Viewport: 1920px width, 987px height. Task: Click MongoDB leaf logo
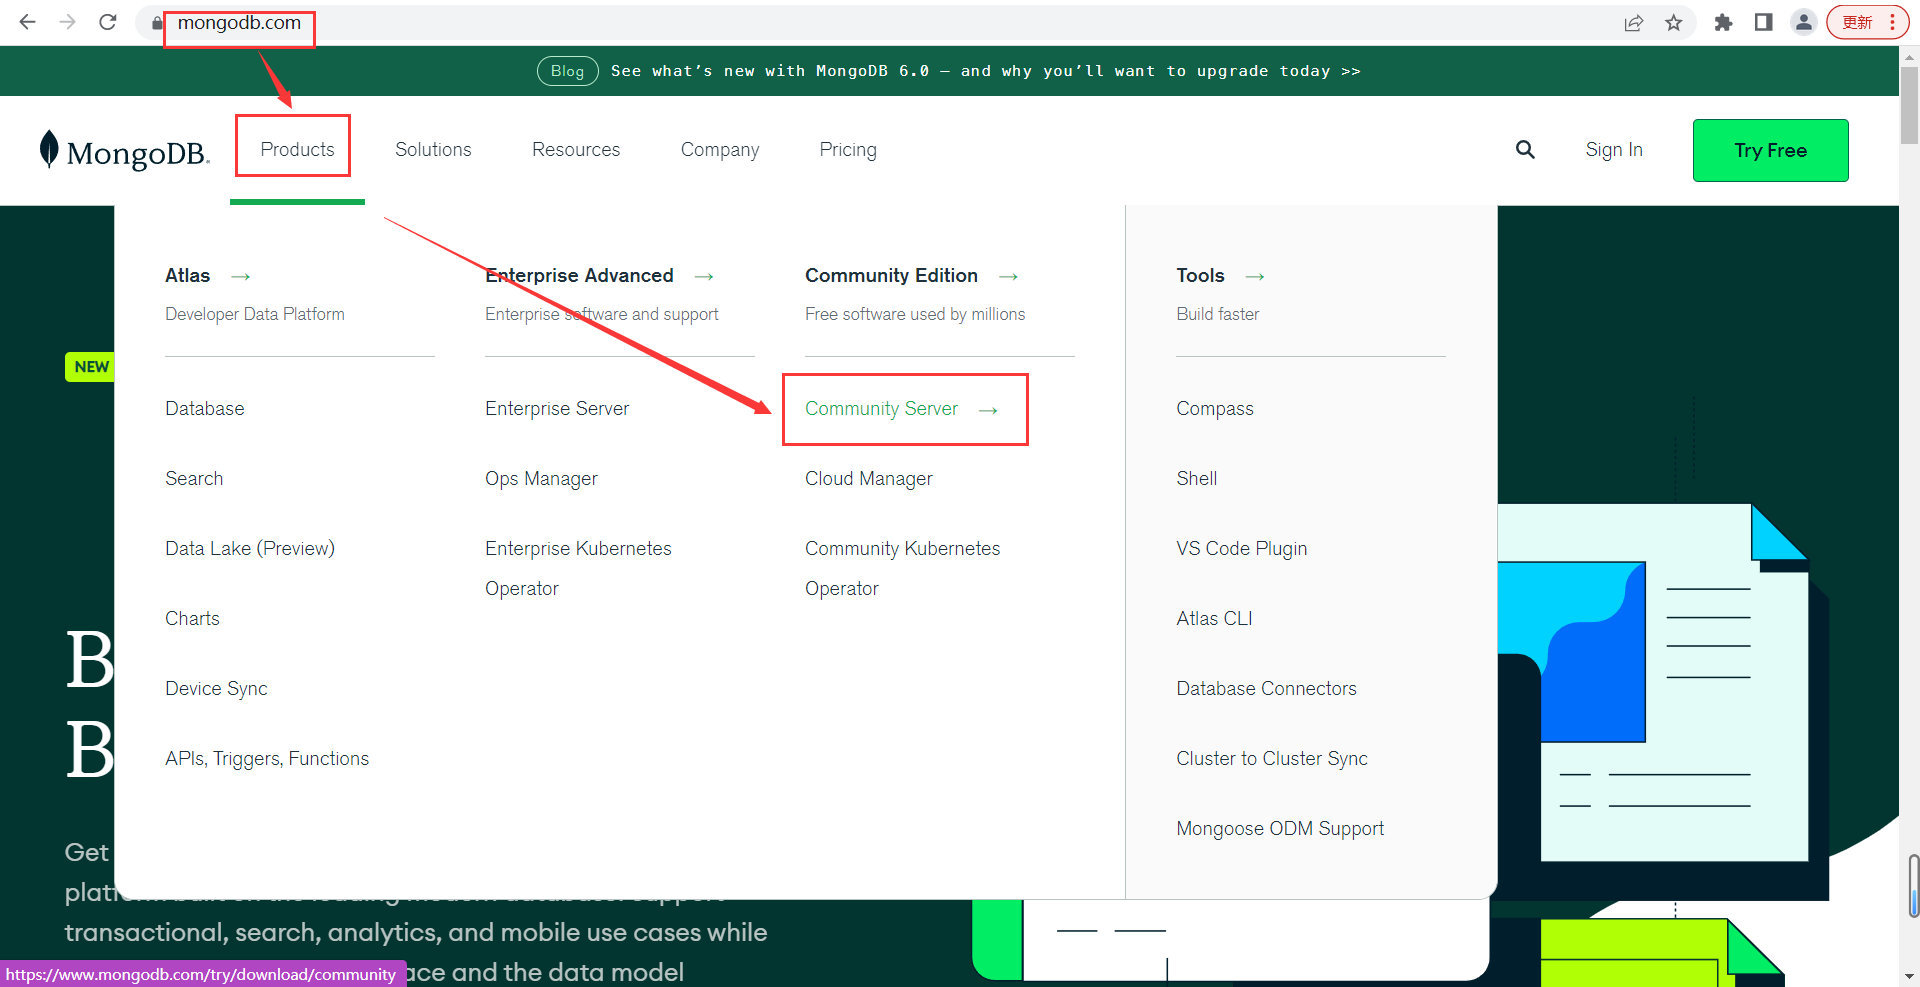click(x=124, y=151)
